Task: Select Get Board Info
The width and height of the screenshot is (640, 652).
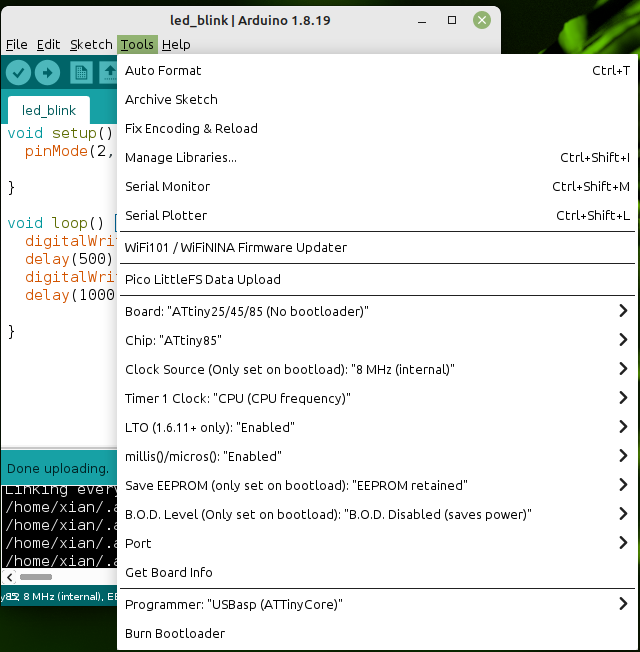Action: [x=377, y=573]
